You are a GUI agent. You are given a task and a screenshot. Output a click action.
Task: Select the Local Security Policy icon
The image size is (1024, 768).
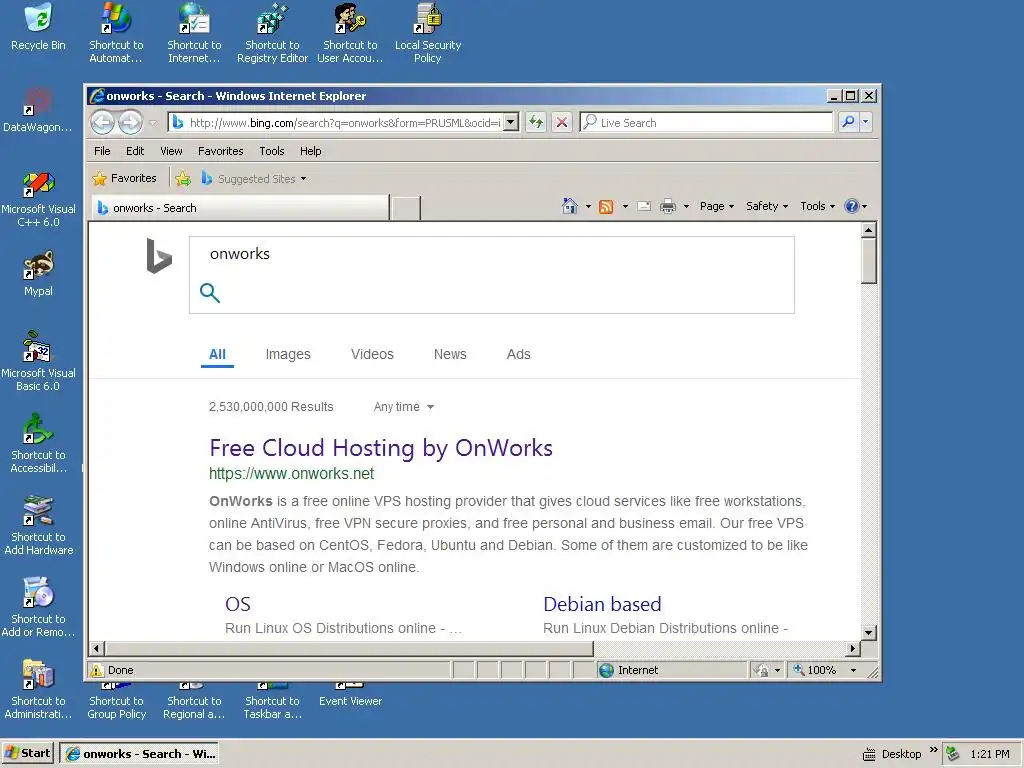[x=428, y=33]
